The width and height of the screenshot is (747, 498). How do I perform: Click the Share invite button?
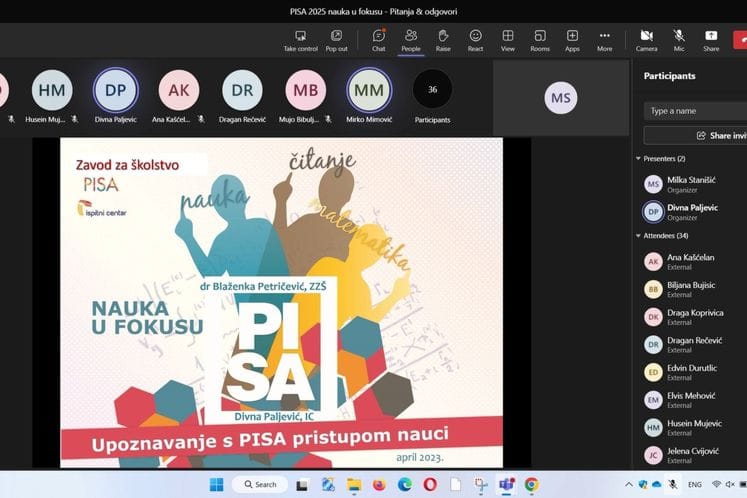(695, 136)
